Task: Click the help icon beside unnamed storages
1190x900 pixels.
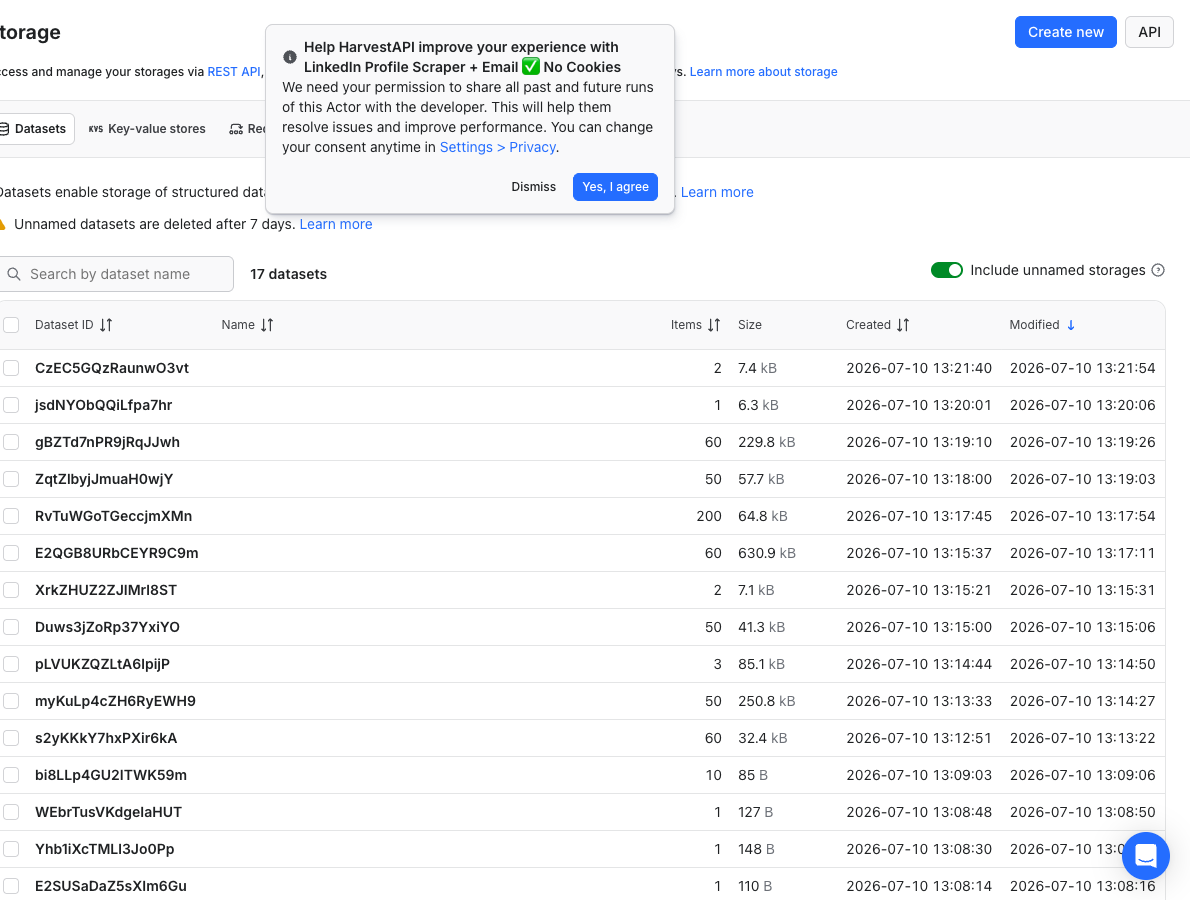Action: (x=1158, y=270)
